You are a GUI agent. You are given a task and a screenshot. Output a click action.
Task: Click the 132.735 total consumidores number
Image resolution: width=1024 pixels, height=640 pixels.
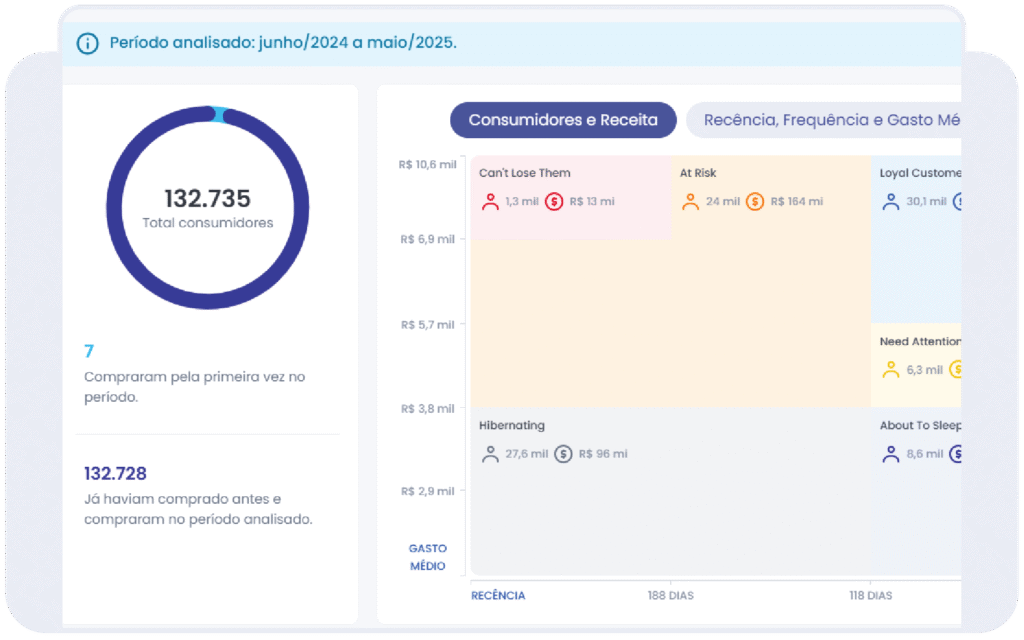[208, 198]
